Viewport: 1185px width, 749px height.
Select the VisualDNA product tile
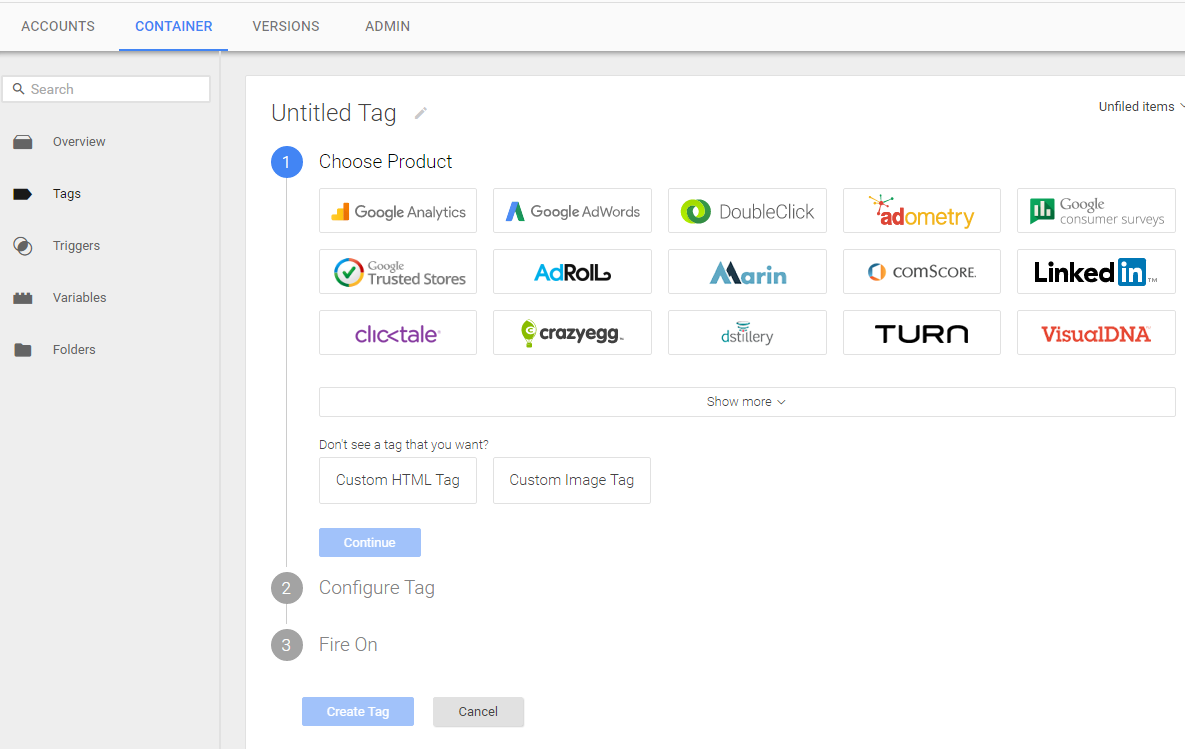[x=1096, y=333]
